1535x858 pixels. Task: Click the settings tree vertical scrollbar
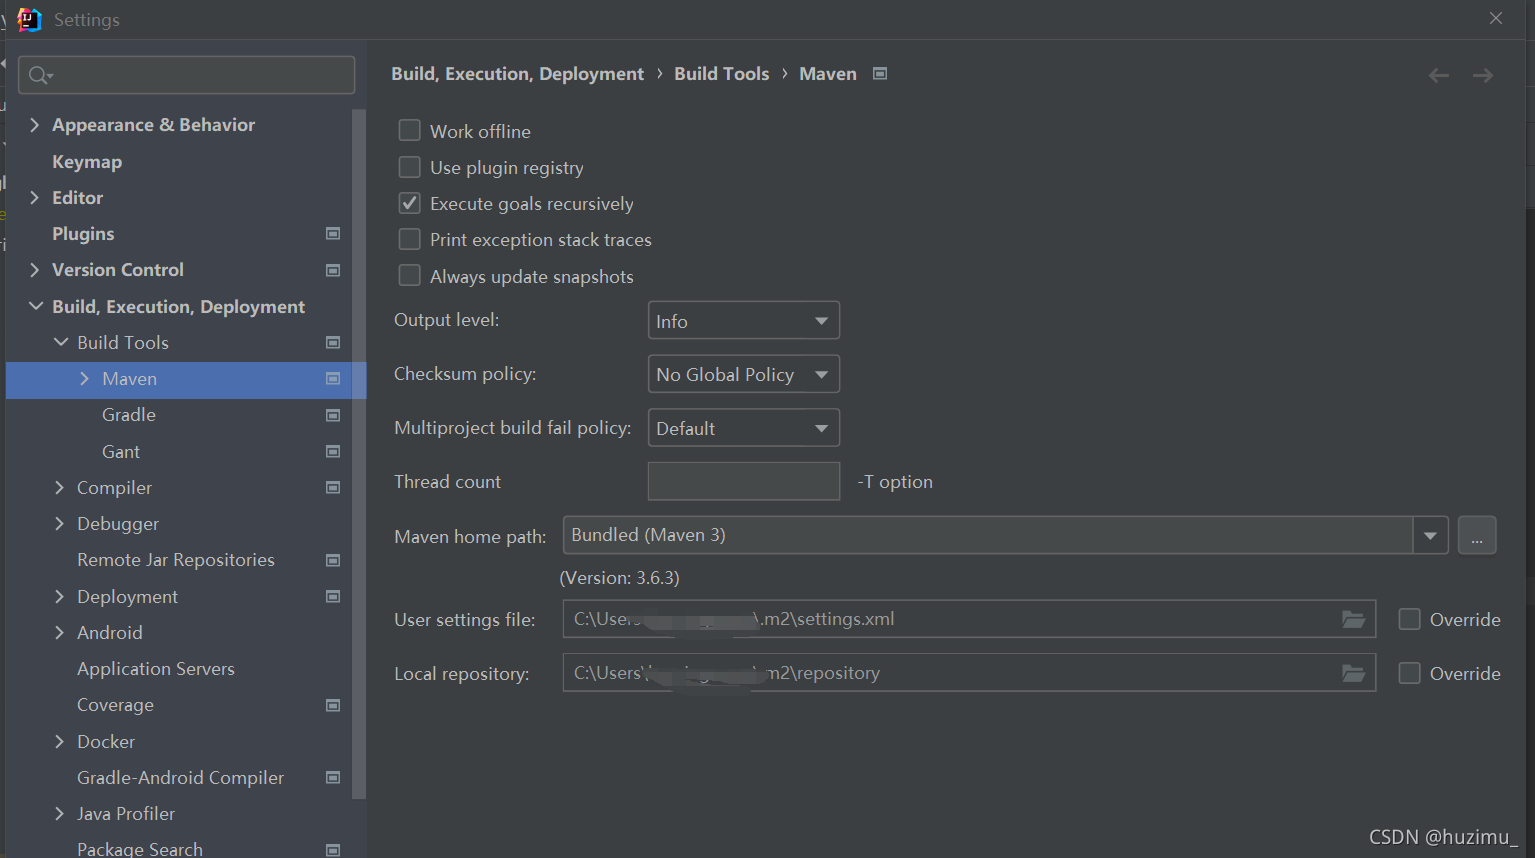click(359, 455)
